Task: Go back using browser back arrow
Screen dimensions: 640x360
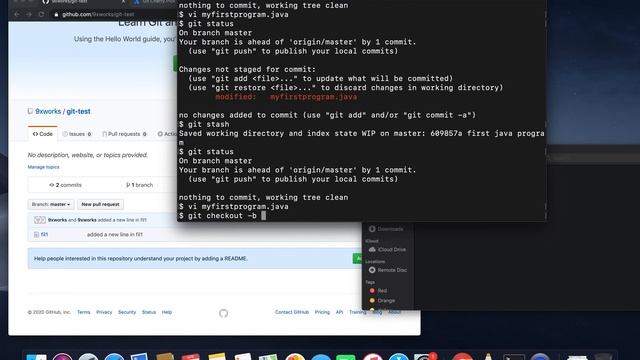Action: (17, 14)
